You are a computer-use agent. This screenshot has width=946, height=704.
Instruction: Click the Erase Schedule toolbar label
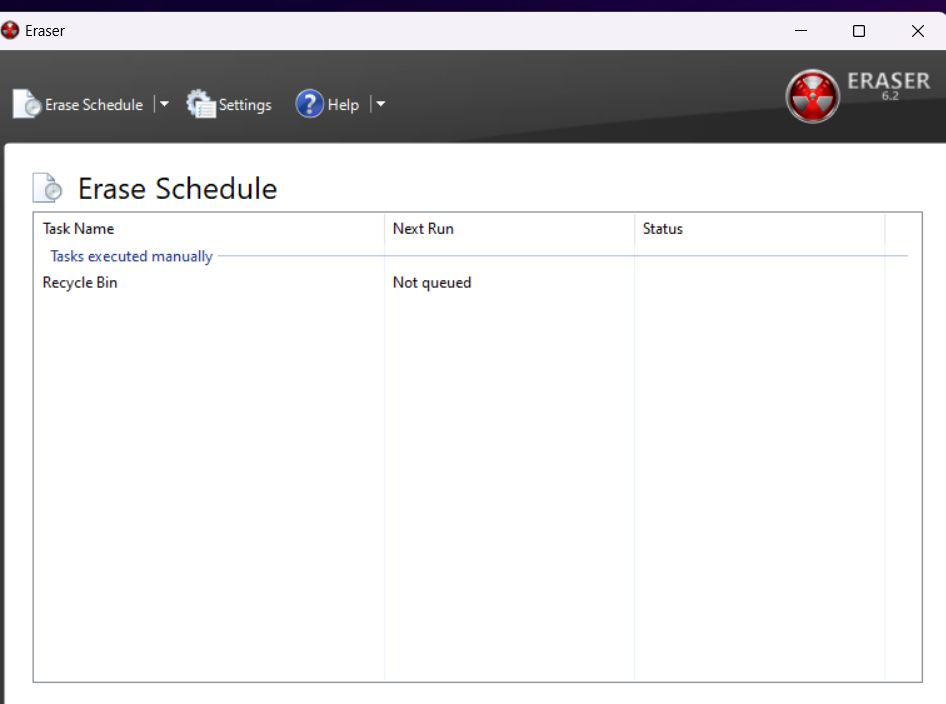93,103
